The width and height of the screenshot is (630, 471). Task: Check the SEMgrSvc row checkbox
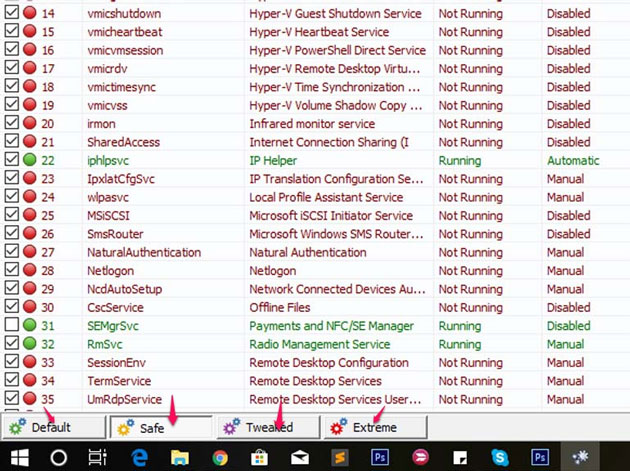(x=12, y=325)
